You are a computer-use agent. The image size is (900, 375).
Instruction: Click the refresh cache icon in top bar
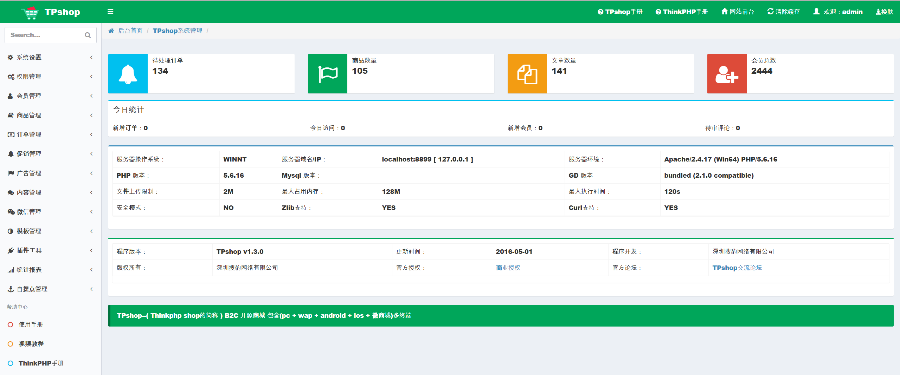(770, 11)
